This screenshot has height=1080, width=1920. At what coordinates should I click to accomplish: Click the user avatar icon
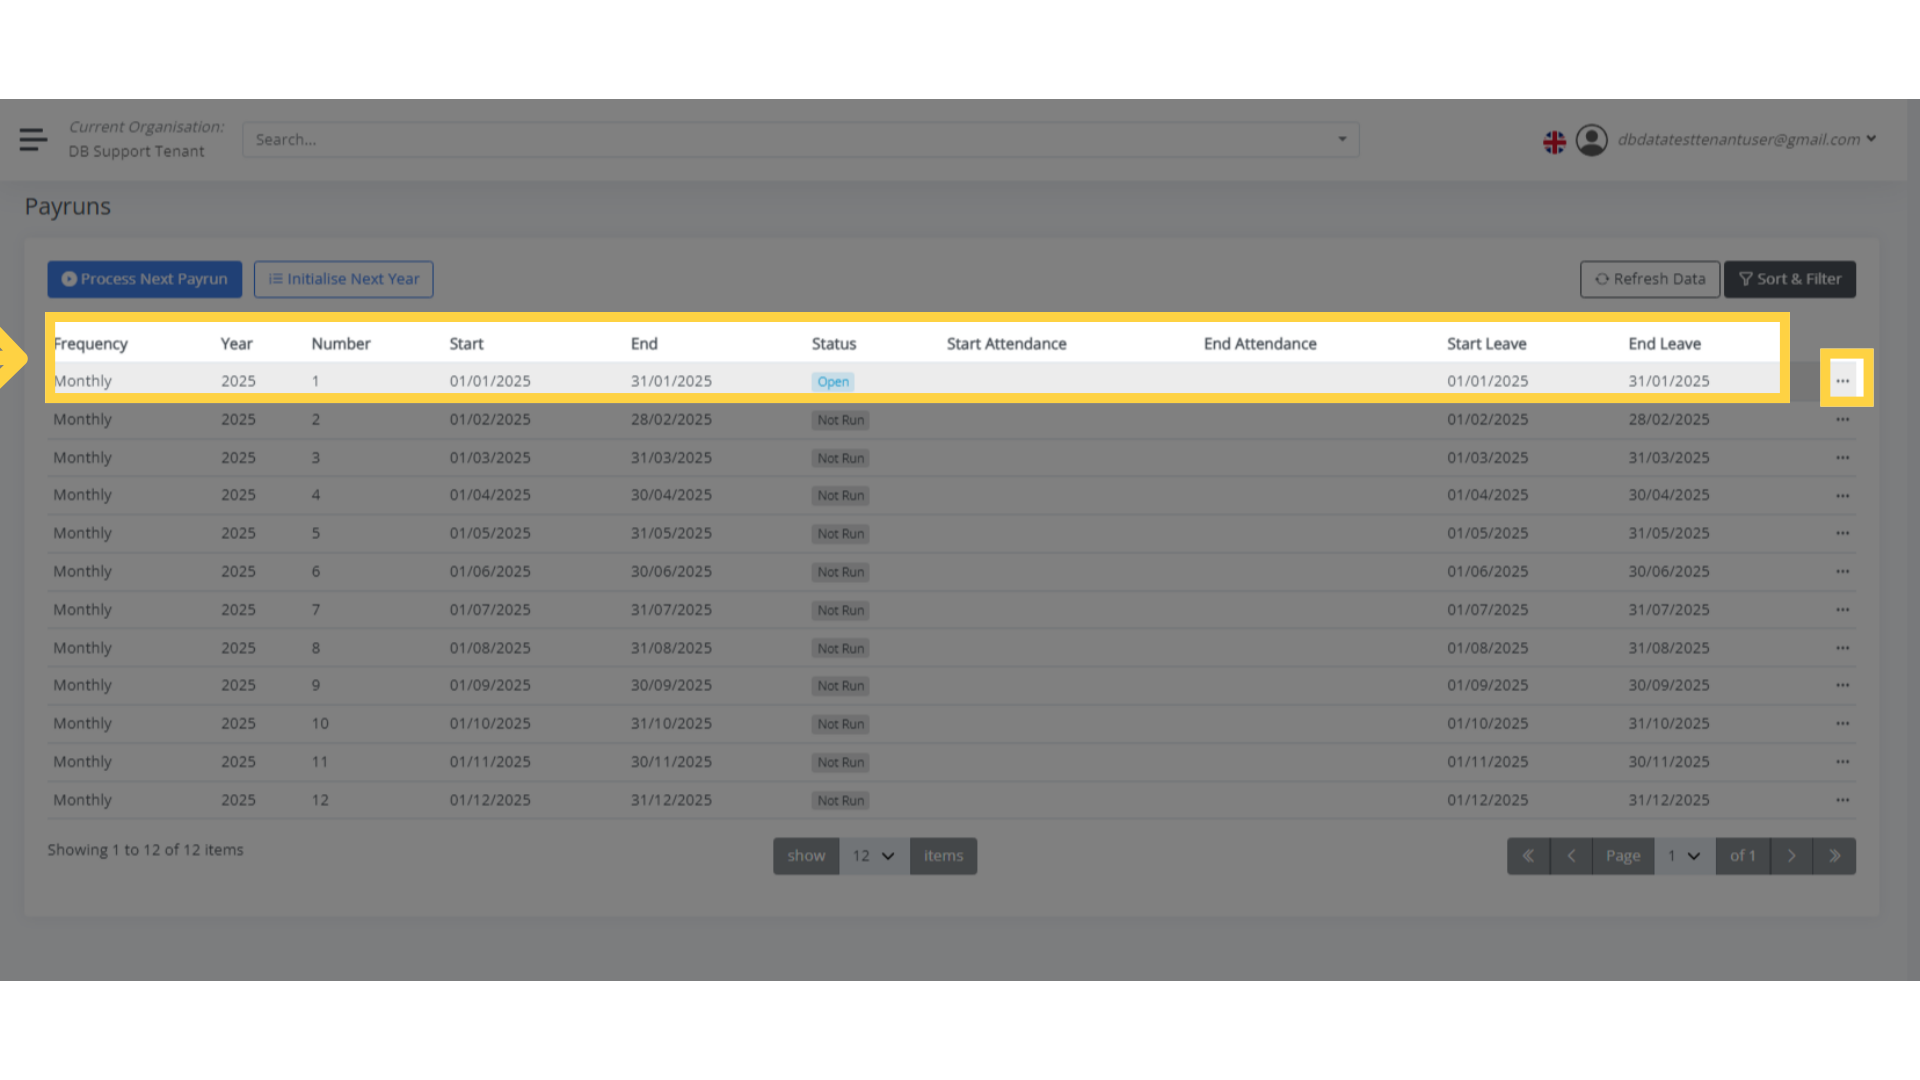tap(1592, 140)
